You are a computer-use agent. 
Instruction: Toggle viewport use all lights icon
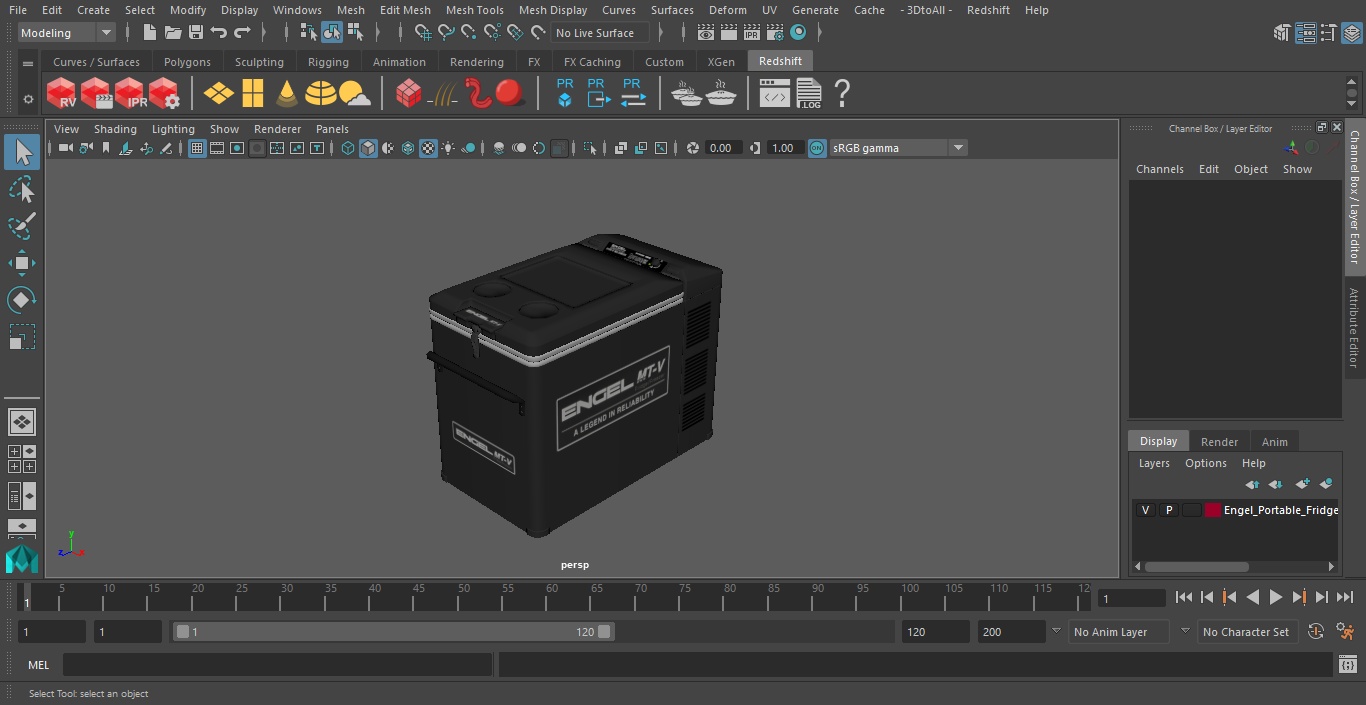pos(448,148)
